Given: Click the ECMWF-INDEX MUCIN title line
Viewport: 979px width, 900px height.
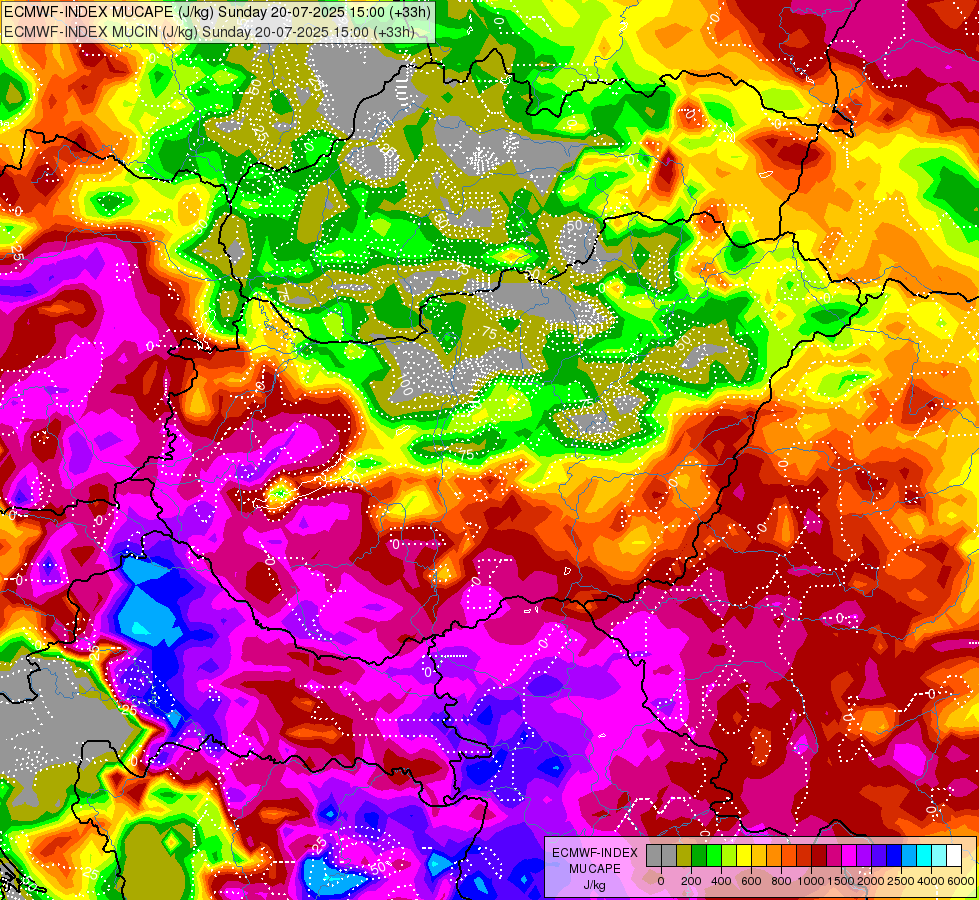Looking at the screenshot, I should [209, 31].
